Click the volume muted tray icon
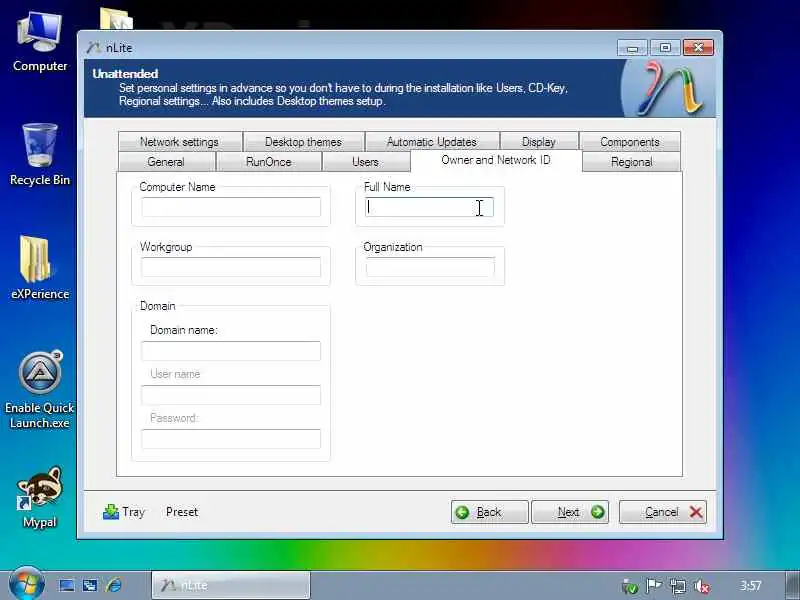Image resolution: width=800 pixels, height=600 pixels. tap(703, 586)
